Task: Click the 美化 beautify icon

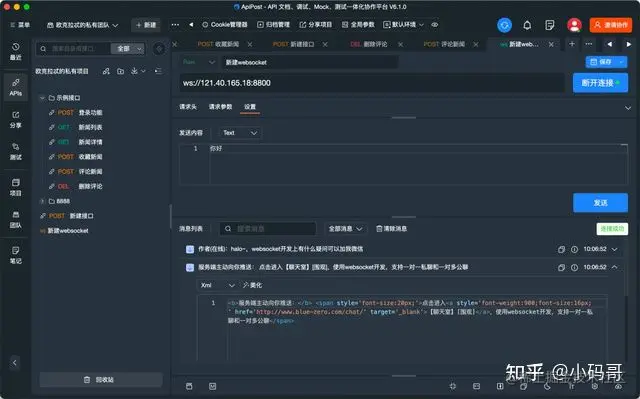Action: [252, 285]
